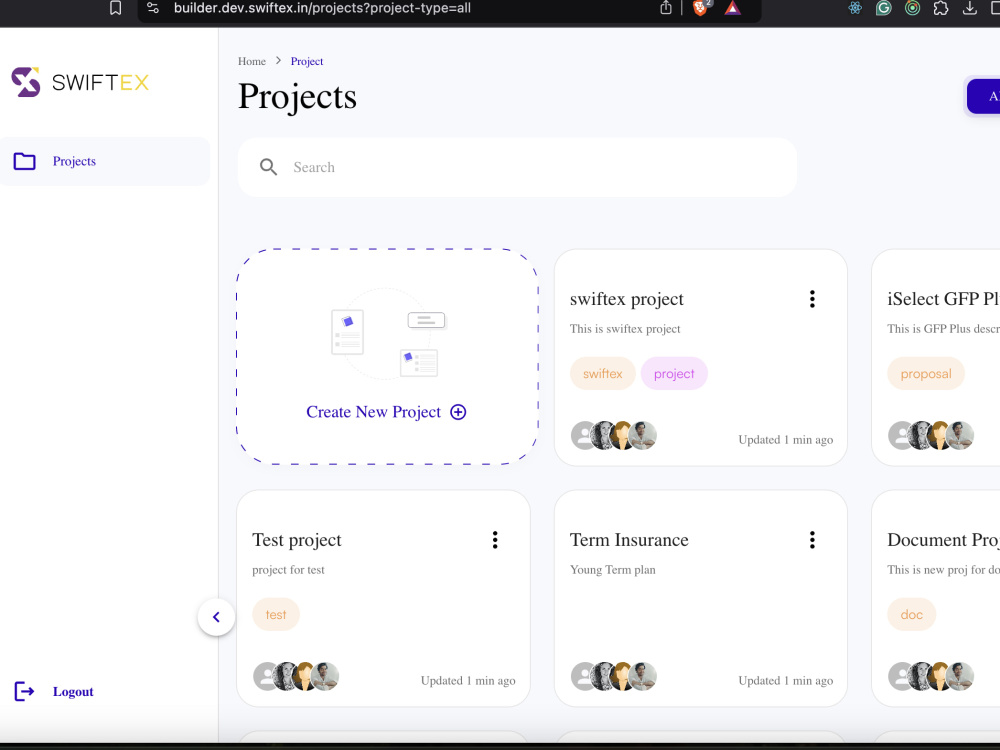Open the Term Insurance card title
Screen dimensions: 1000x750
tap(629, 540)
